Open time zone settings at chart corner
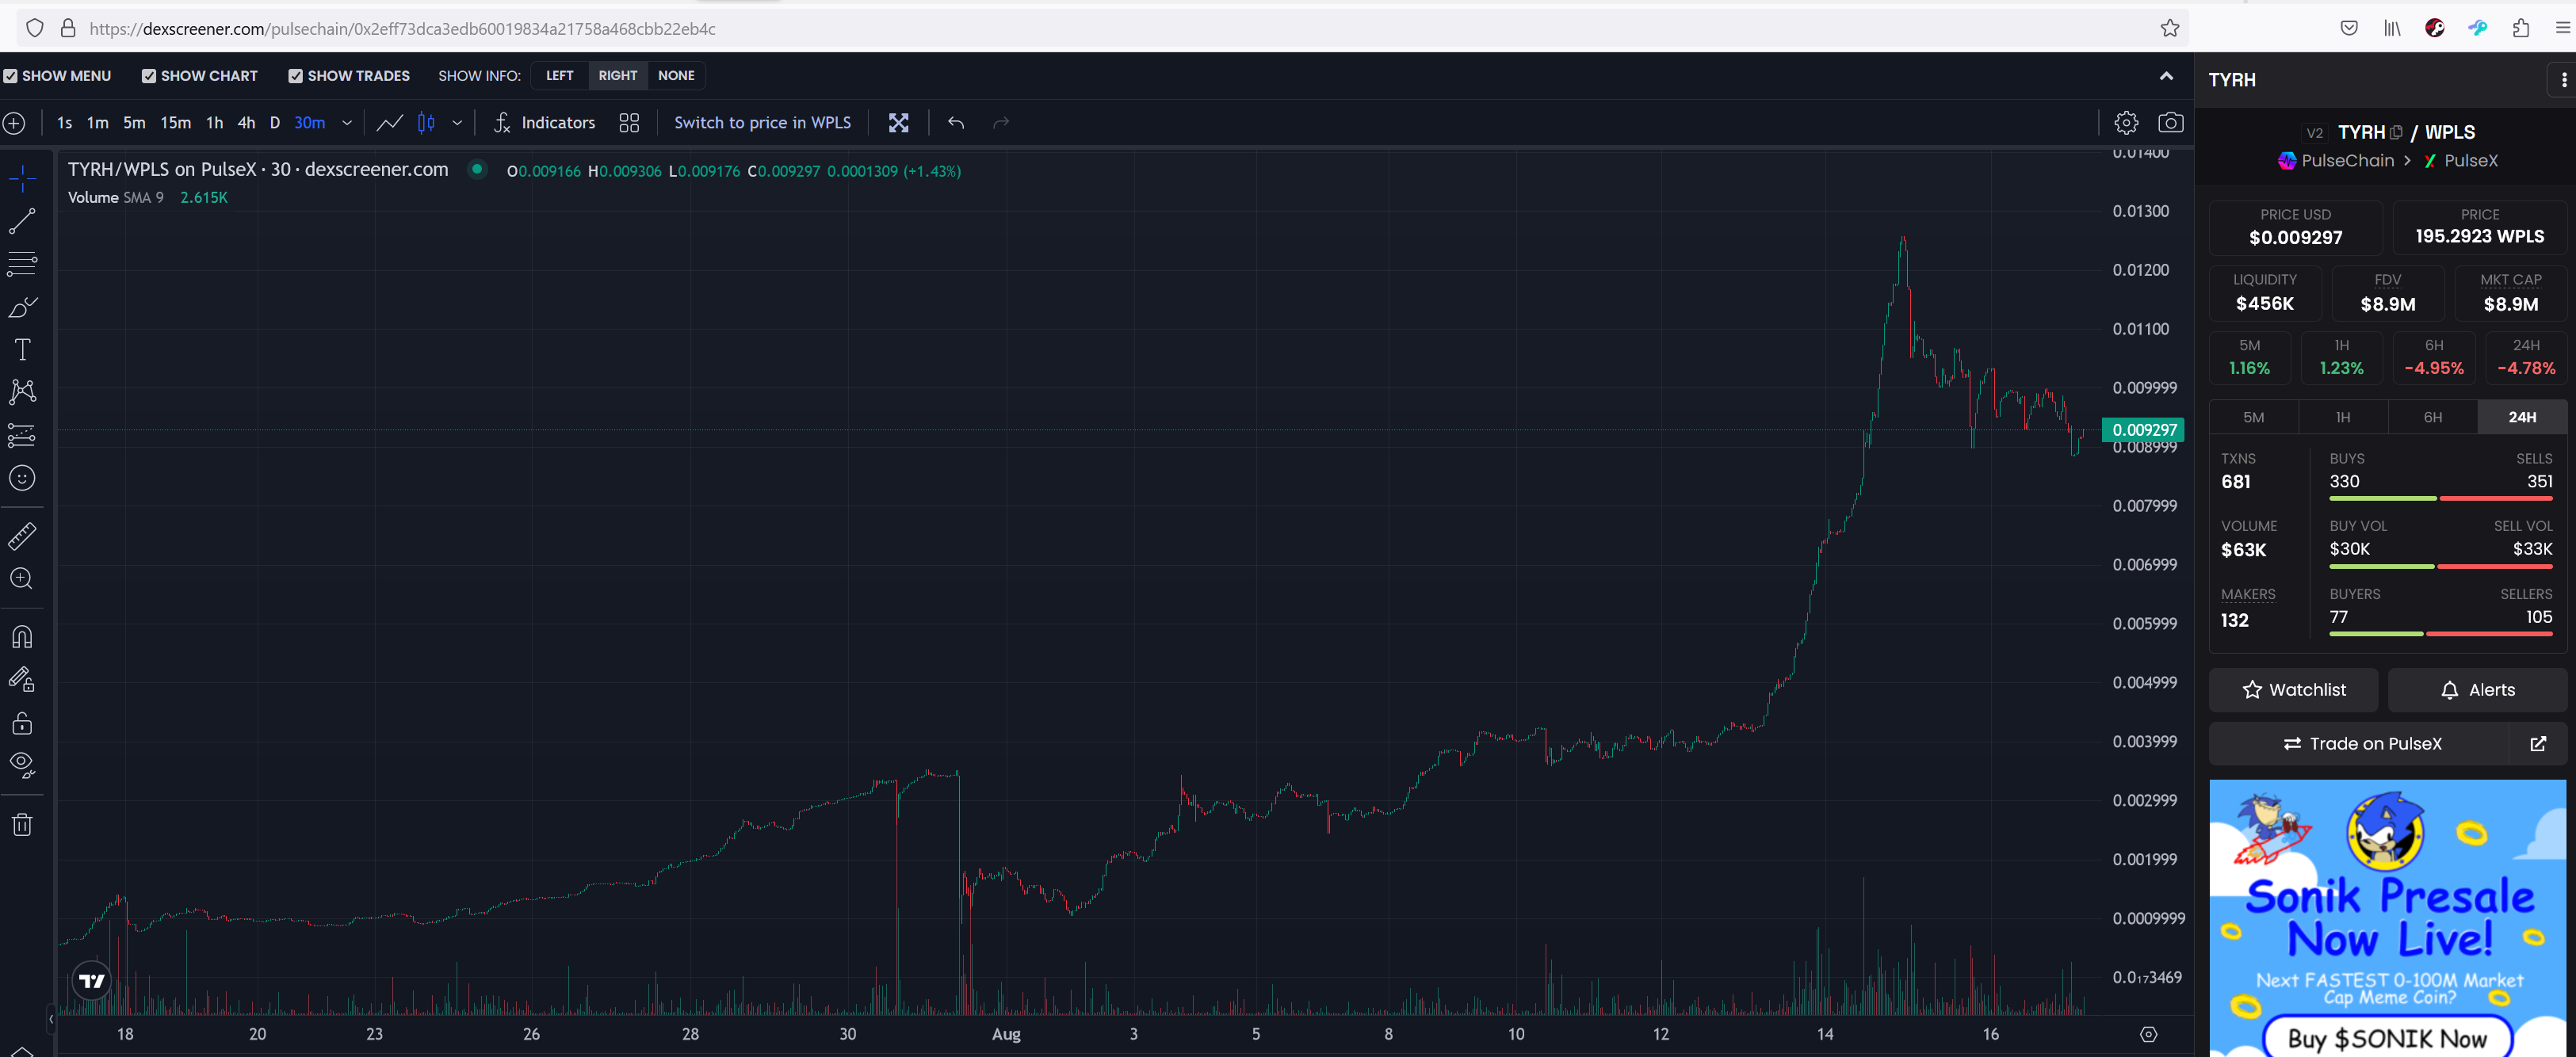 coord(2149,1034)
